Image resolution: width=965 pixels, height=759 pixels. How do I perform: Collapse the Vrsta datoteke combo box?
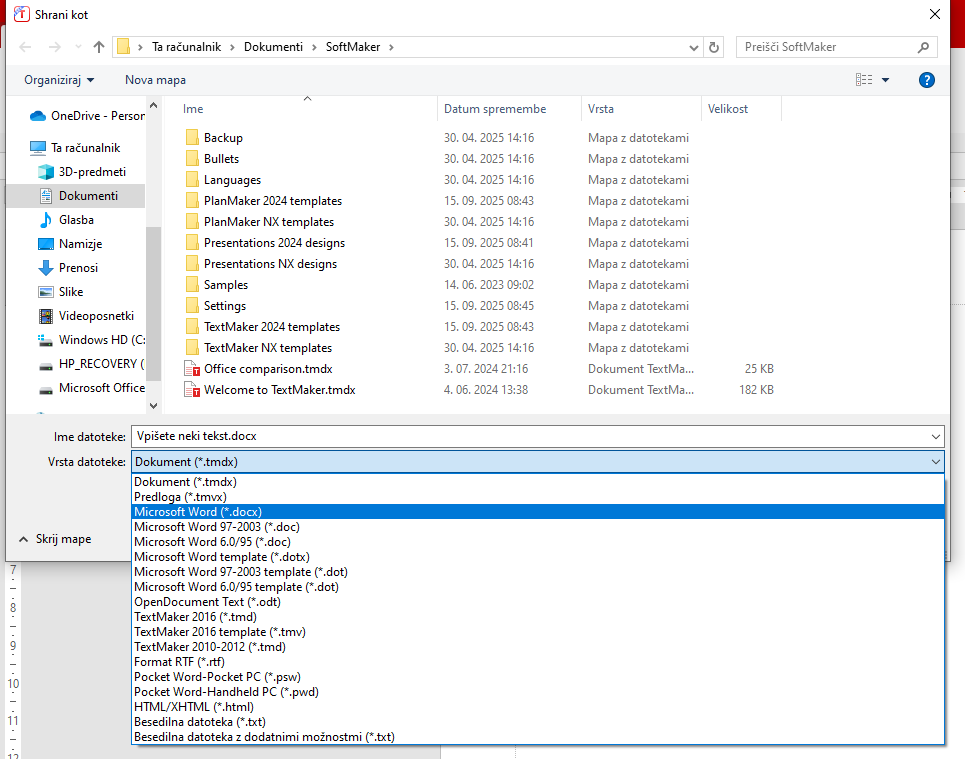click(x=935, y=462)
